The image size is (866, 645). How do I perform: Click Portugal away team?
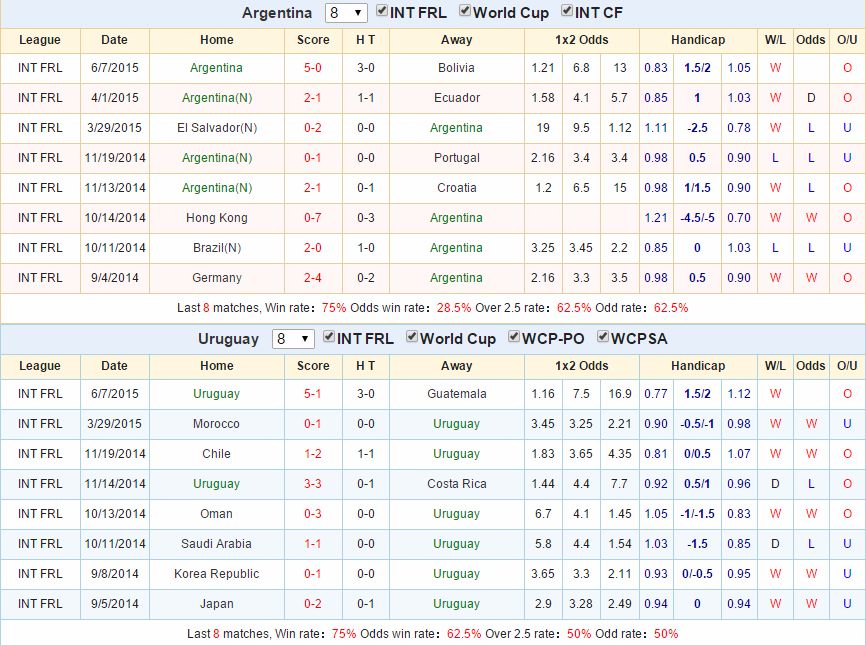click(456, 158)
